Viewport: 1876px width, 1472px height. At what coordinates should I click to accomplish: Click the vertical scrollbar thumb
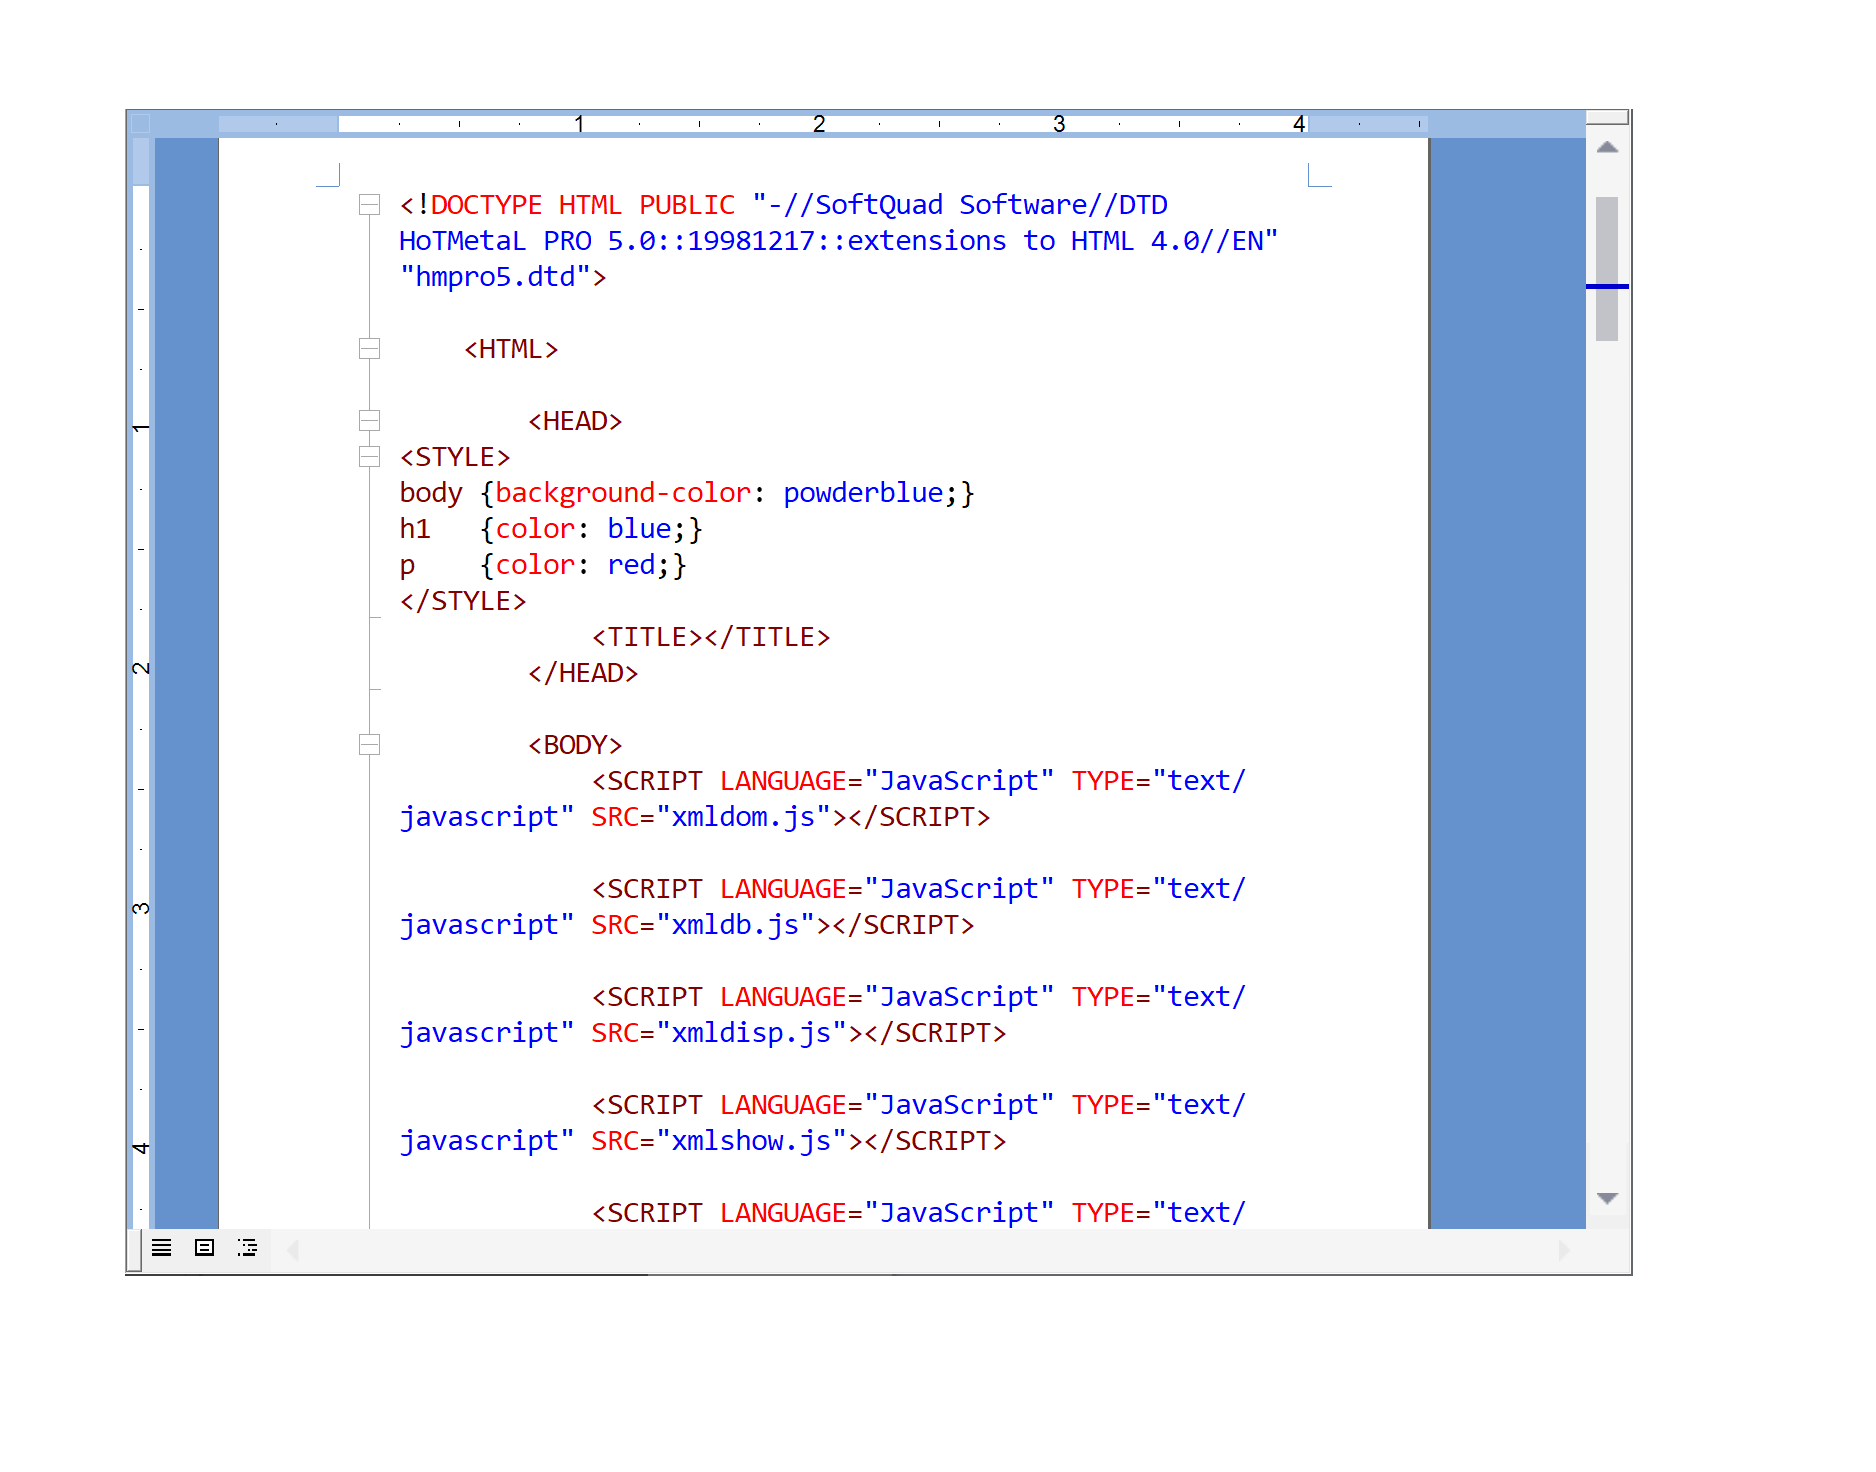point(1607,265)
